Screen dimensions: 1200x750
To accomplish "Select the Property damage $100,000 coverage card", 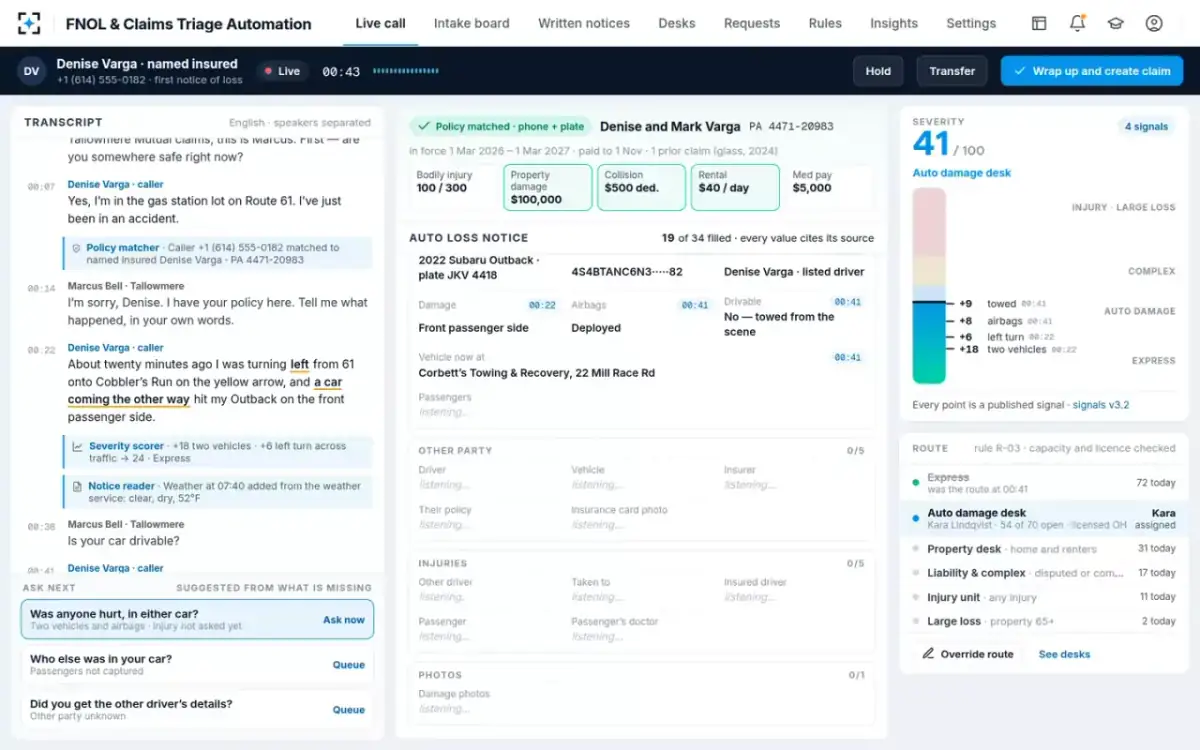I will coord(547,187).
